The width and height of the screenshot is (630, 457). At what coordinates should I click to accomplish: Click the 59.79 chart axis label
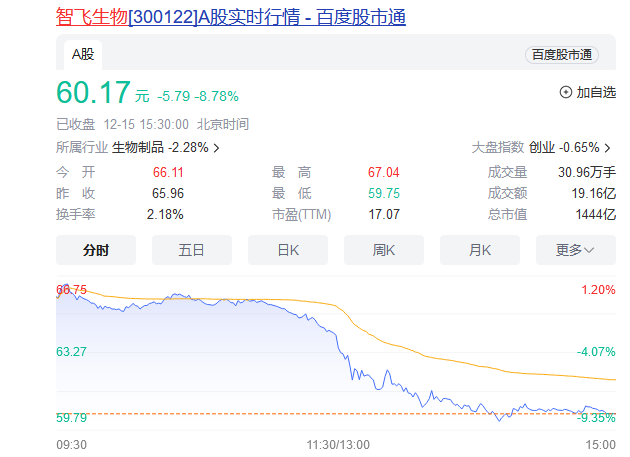[x=71, y=418]
